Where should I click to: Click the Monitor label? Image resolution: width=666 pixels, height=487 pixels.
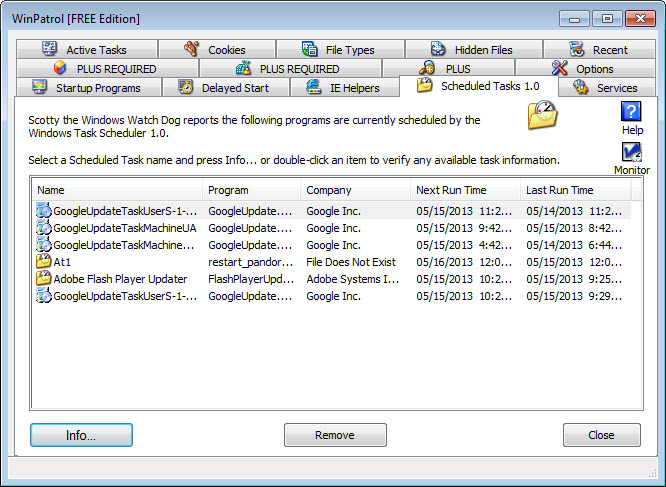point(632,170)
